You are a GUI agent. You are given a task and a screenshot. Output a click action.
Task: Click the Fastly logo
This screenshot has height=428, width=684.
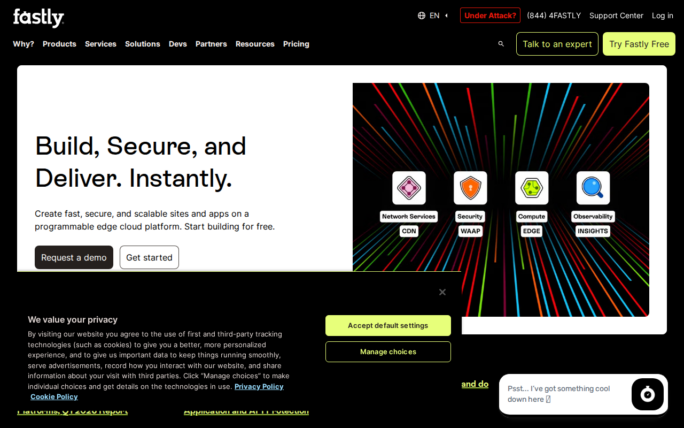(x=38, y=17)
